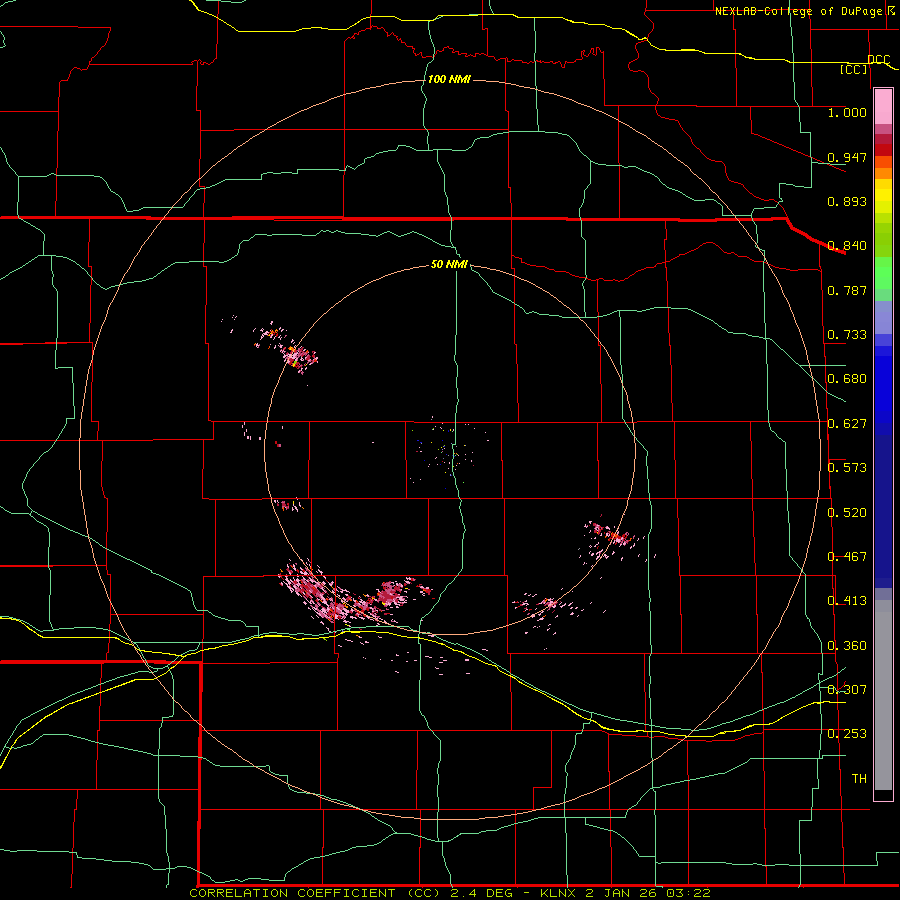This screenshot has height=900, width=900.
Task: Click the TH threshold label
Action: click(859, 779)
